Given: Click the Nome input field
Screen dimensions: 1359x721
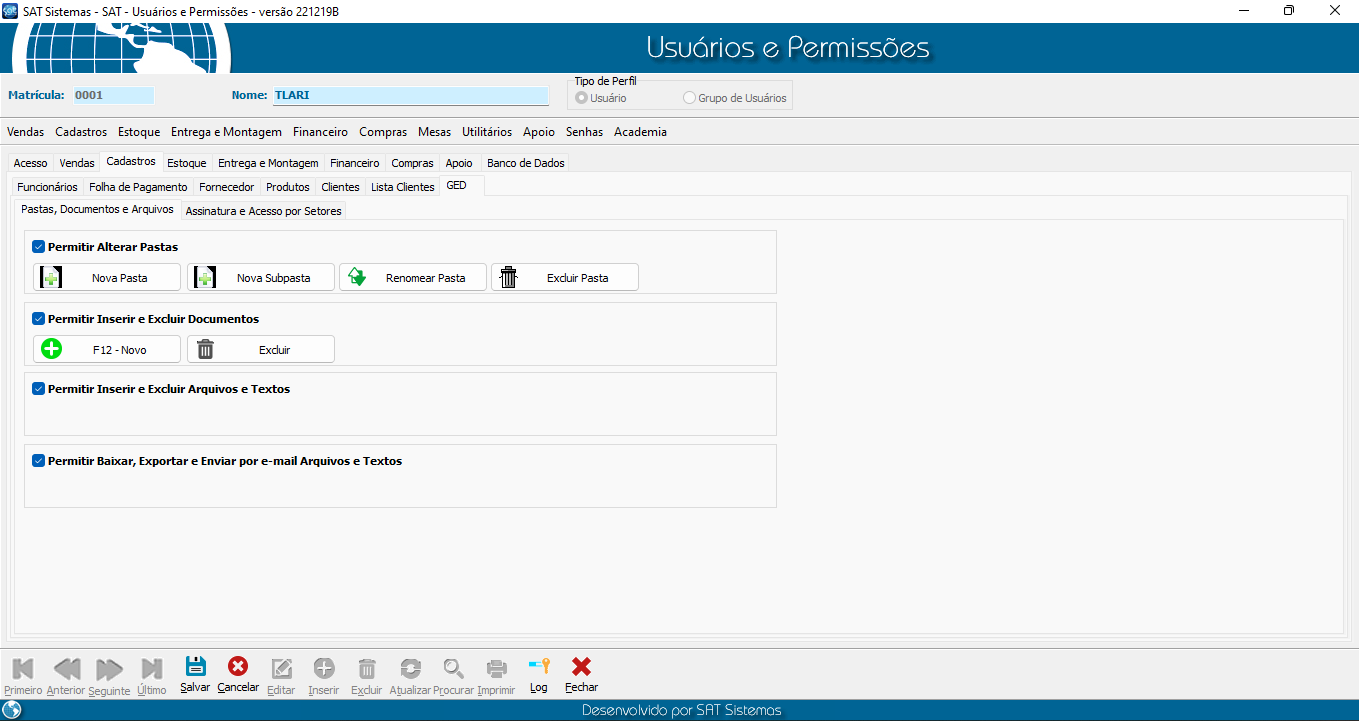Looking at the screenshot, I should click(x=410, y=96).
